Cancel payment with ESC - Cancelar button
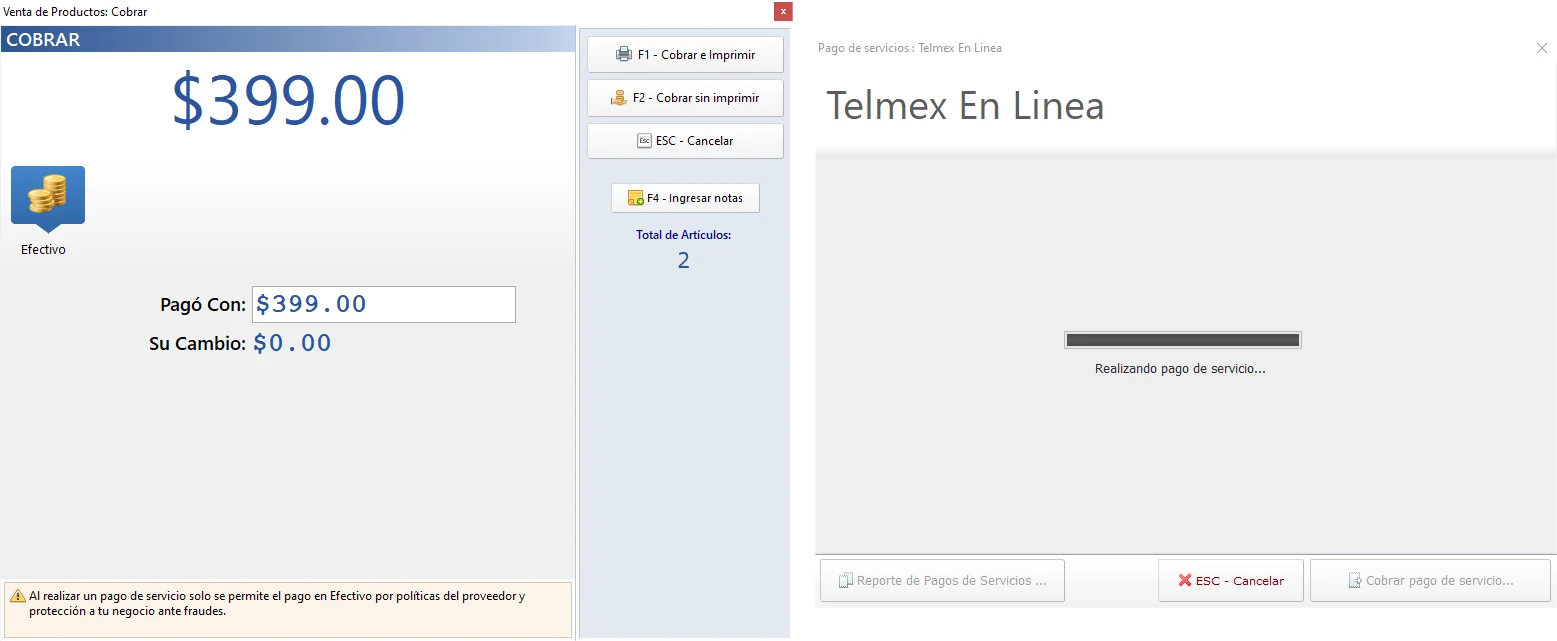Screen dimensions: 1557x641 tap(1230, 580)
